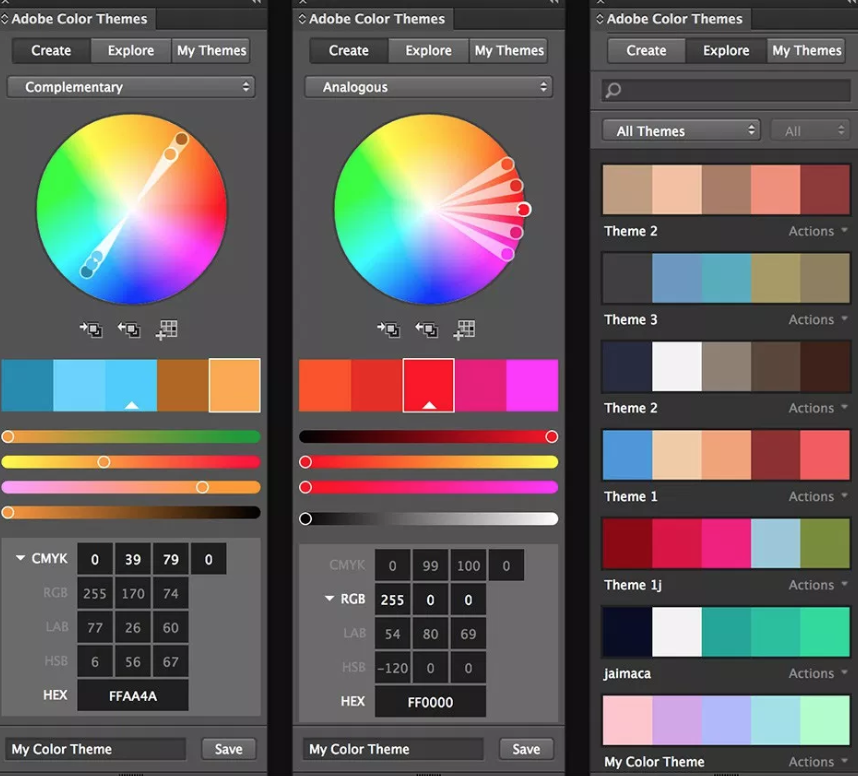The width and height of the screenshot is (858, 776).
Task: Open Actions menu for Theme 1j
Action: 818,585
